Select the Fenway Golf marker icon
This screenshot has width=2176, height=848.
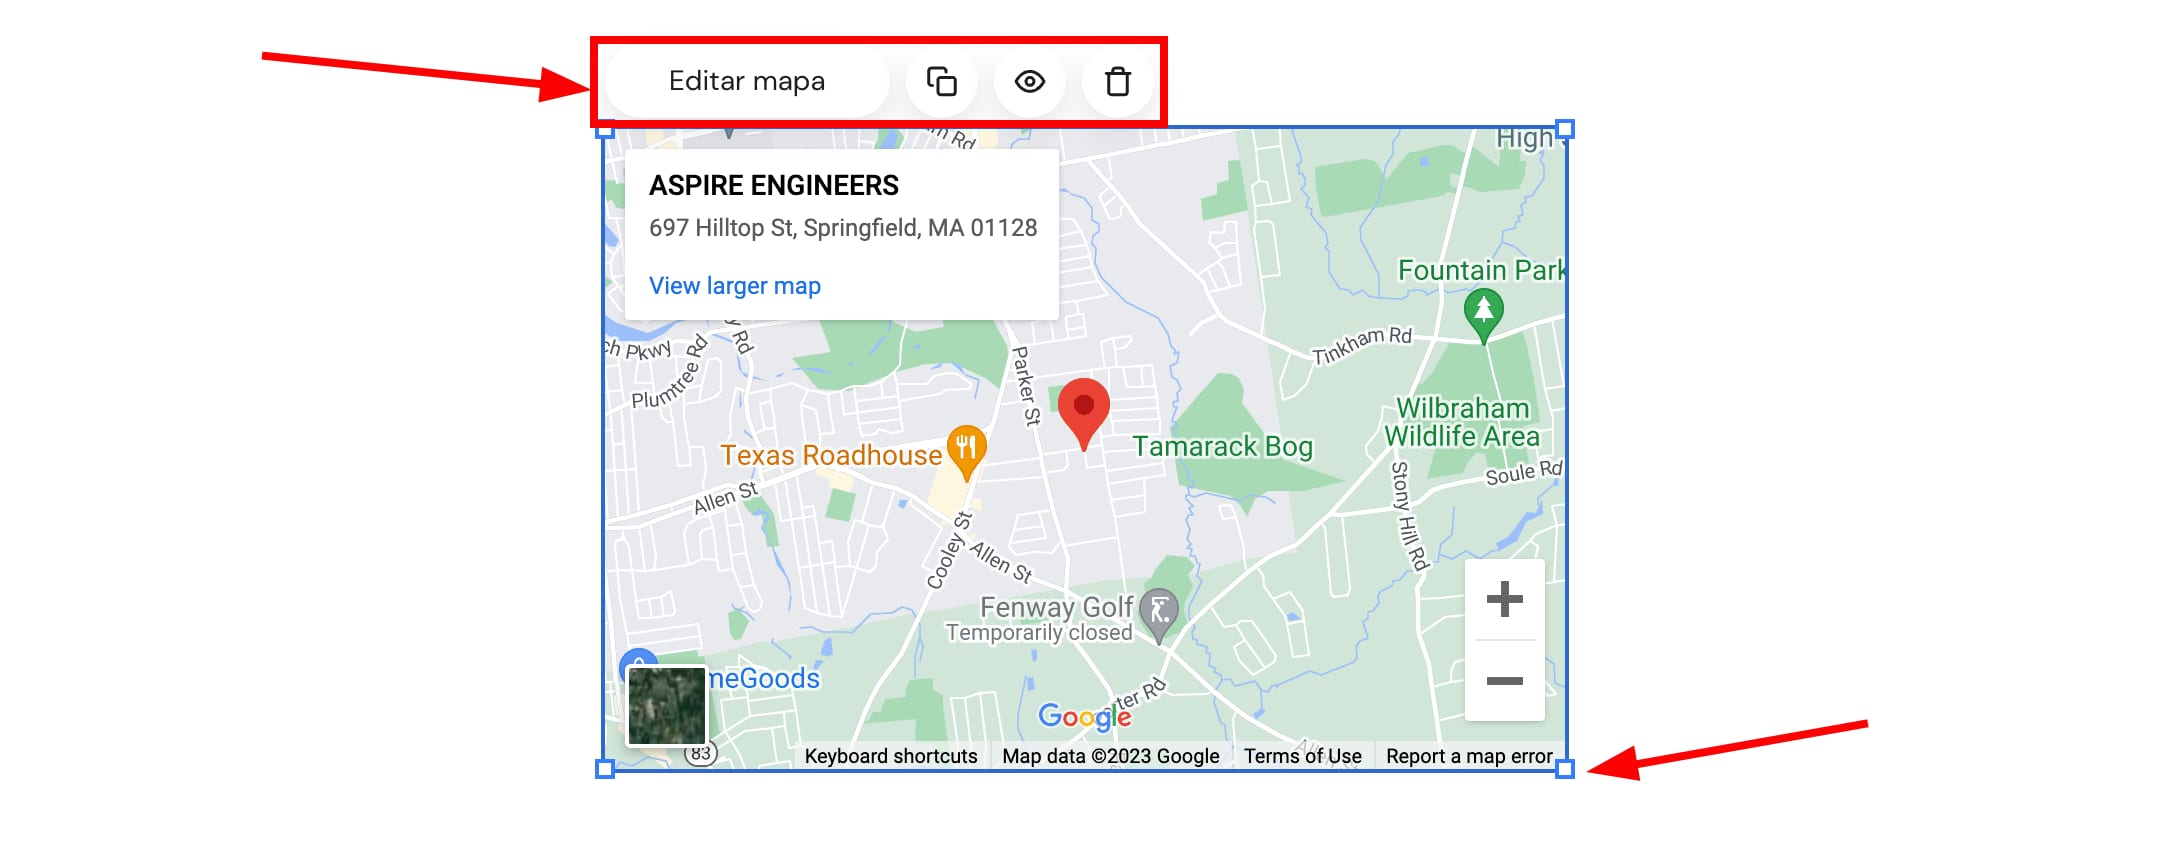click(x=1160, y=614)
